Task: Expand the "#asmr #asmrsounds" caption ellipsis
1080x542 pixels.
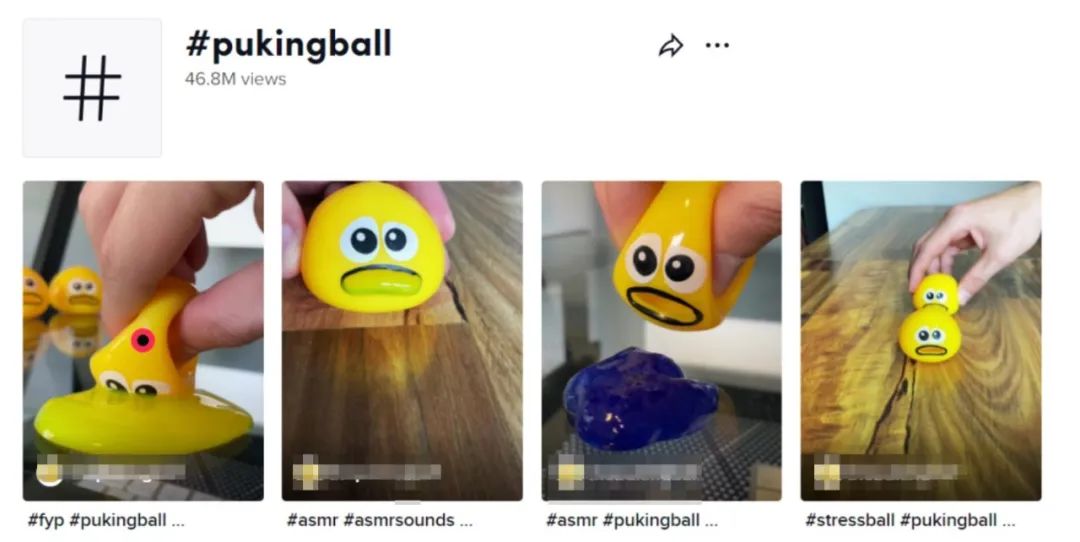Action: coord(464,521)
